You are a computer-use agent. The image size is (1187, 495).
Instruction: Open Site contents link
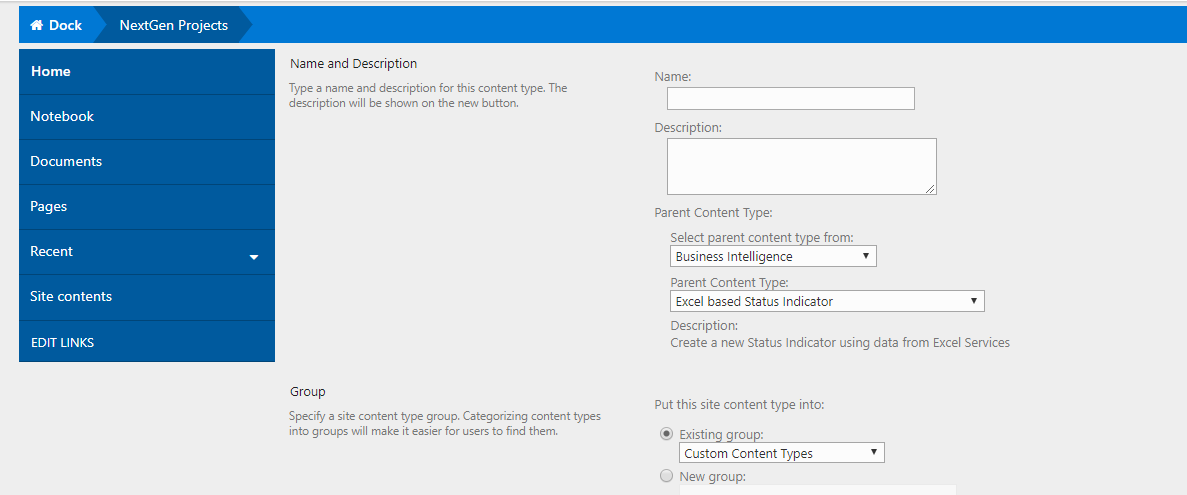coord(147,297)
